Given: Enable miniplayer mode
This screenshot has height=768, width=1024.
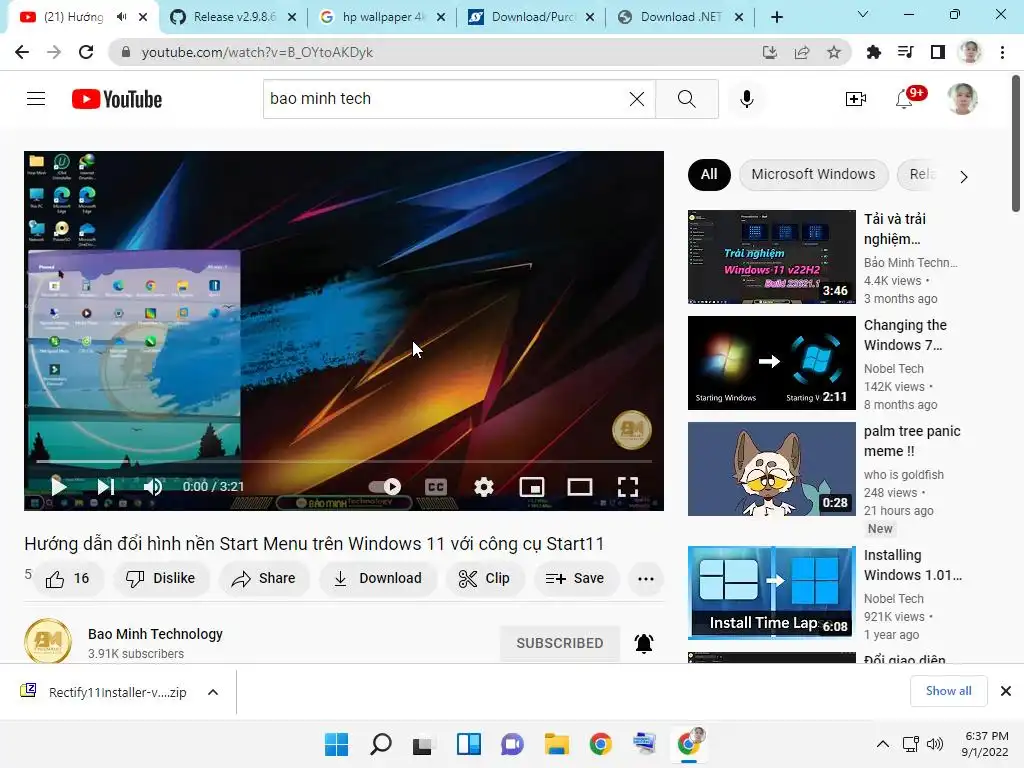Looking at the screenshot, I should (532, 487).
